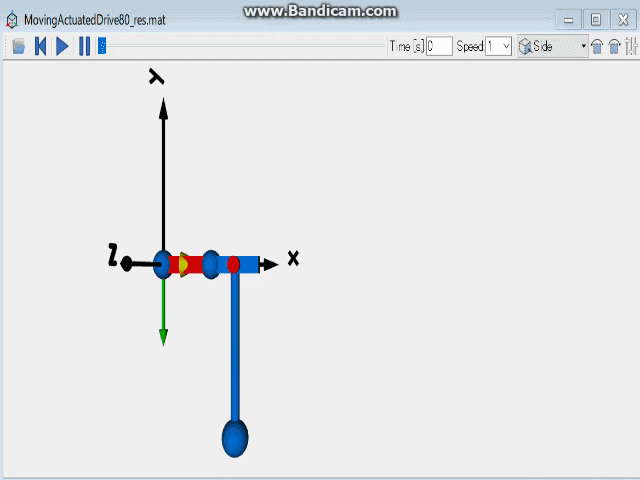Image resolution: width=640 pixels, height=480 pixels.
Task: Select the red joint dot on blue bar
Action: coord(233,264)
